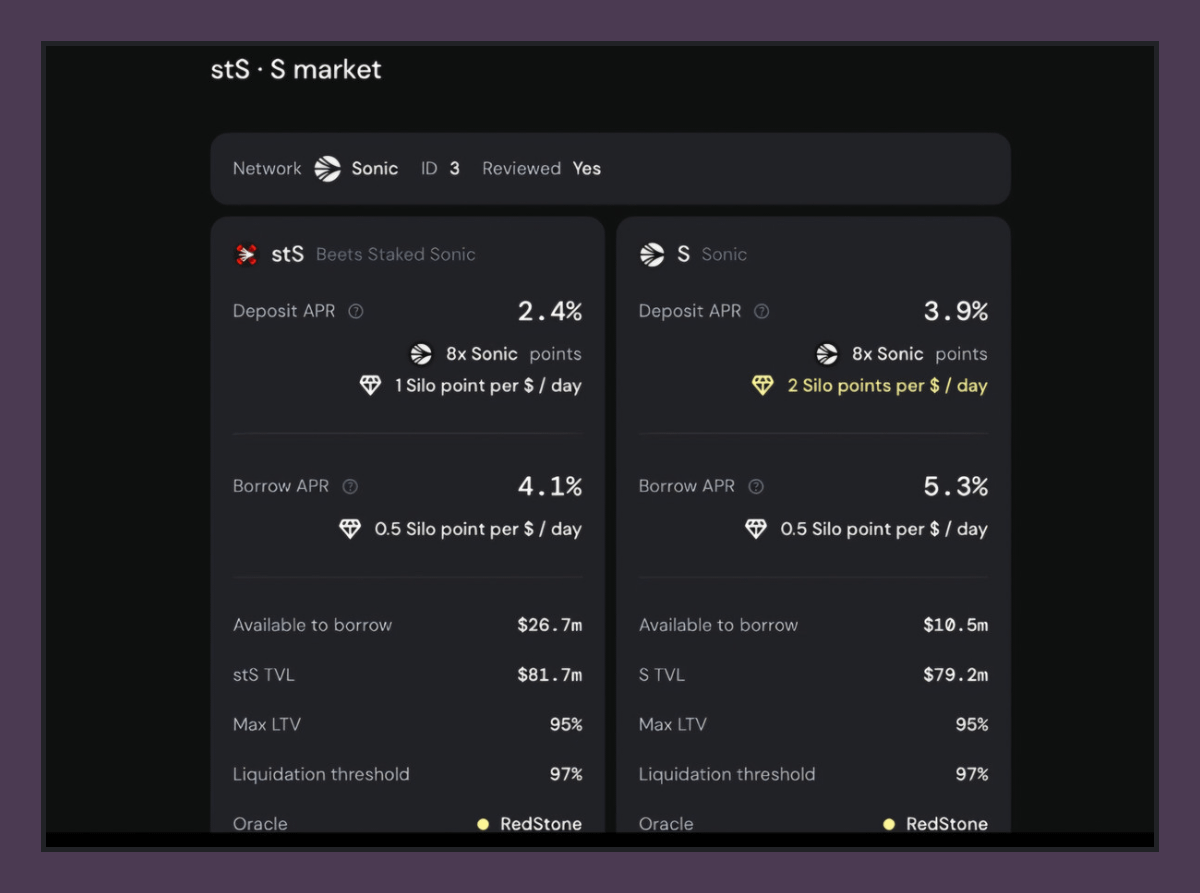Click stS Deposit APR help icon
Screen dimensions: 1200x893
tap(356, 312)
